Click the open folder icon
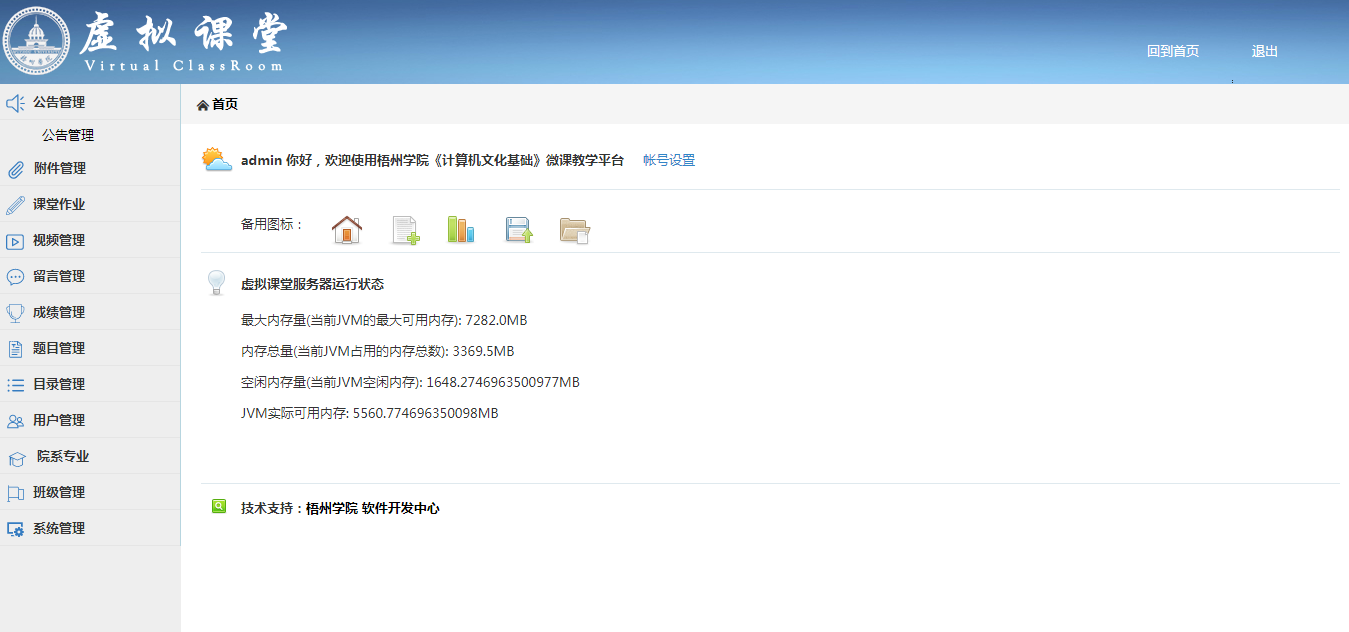 pyautogui.click(x=574, y=230)
